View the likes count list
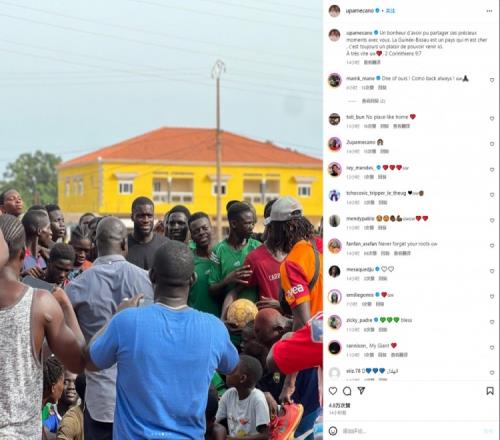The image size is (500, 440). click(x=339, y=406)
